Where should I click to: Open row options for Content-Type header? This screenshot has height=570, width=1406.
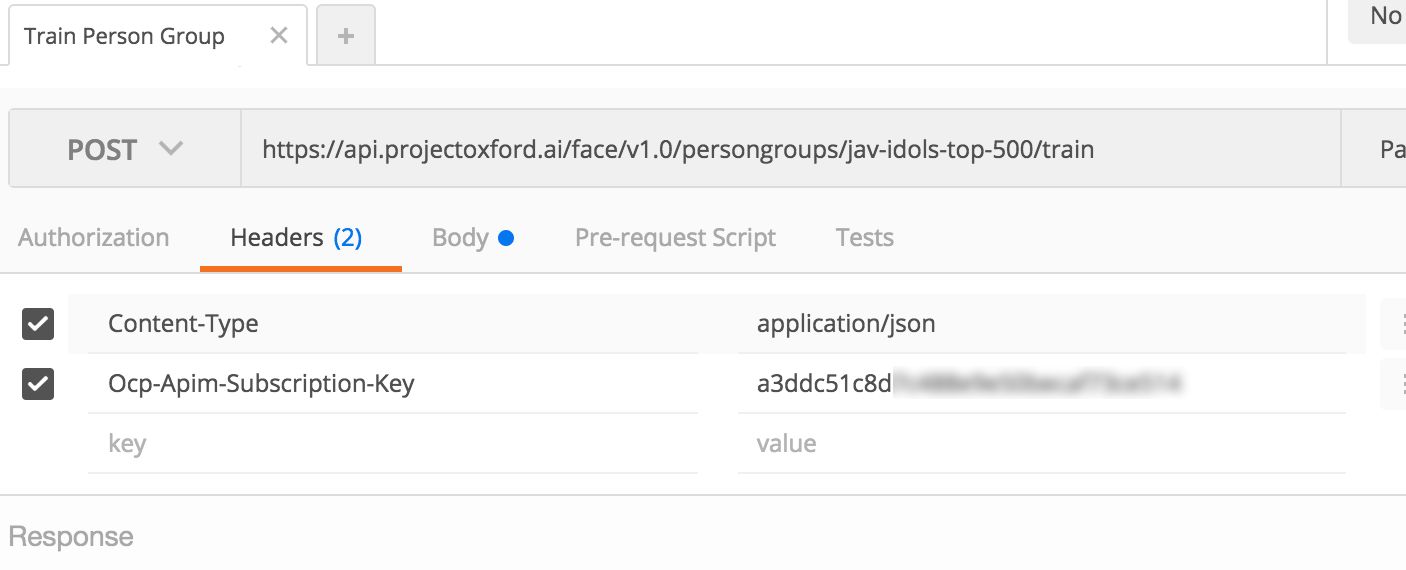point(1397,324)
